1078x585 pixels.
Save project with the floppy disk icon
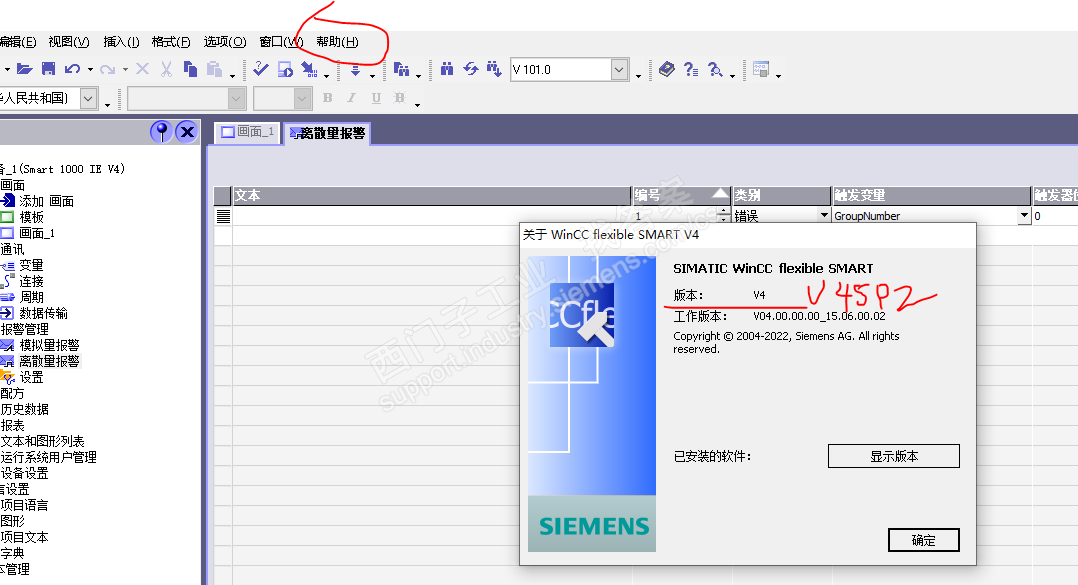48,69
